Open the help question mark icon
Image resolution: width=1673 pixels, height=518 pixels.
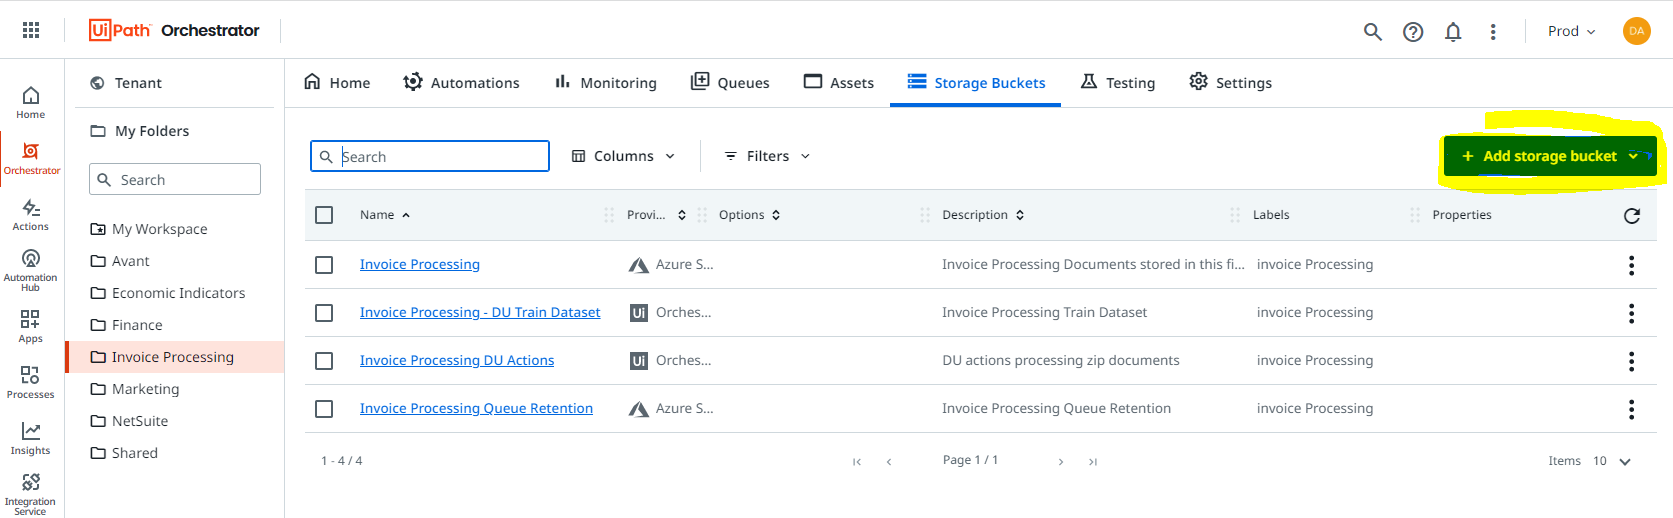[1413, 32]
